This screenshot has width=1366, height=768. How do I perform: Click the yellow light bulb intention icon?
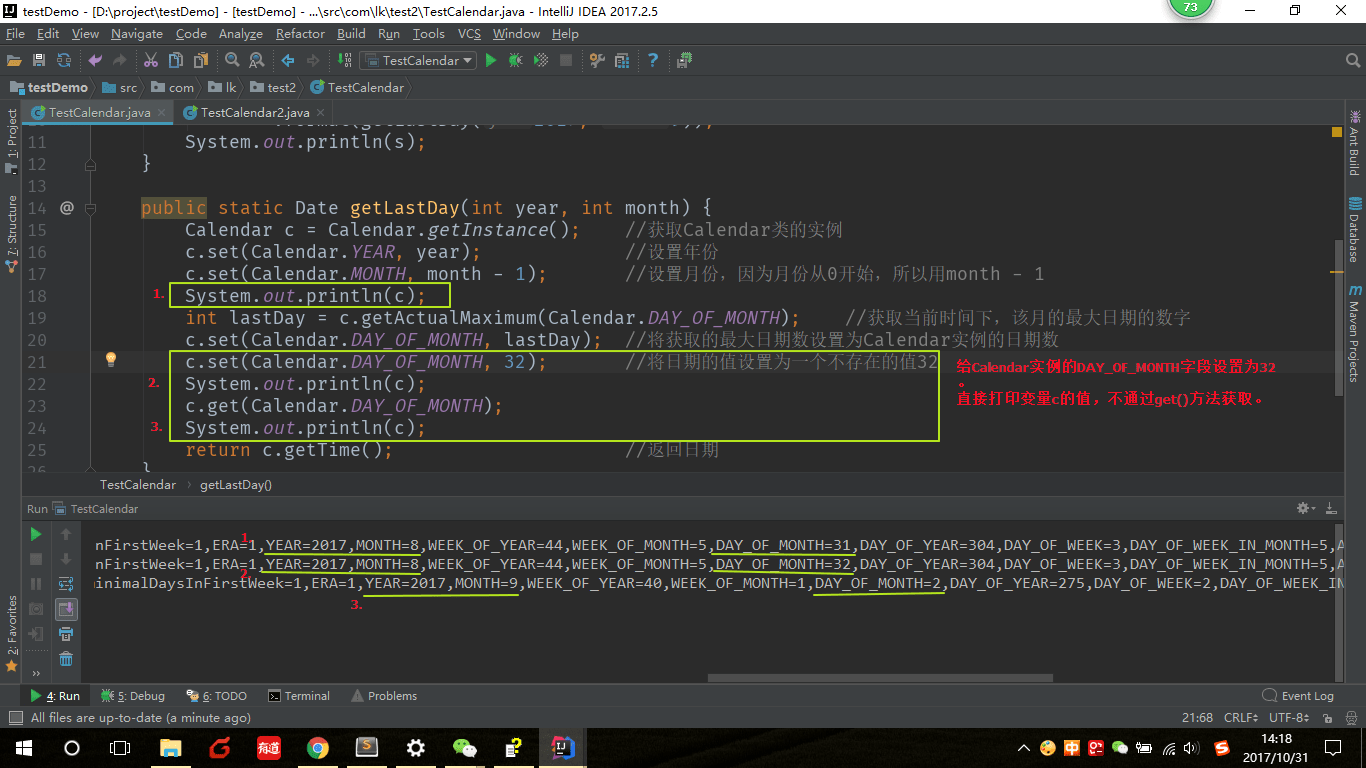(111, 360)
